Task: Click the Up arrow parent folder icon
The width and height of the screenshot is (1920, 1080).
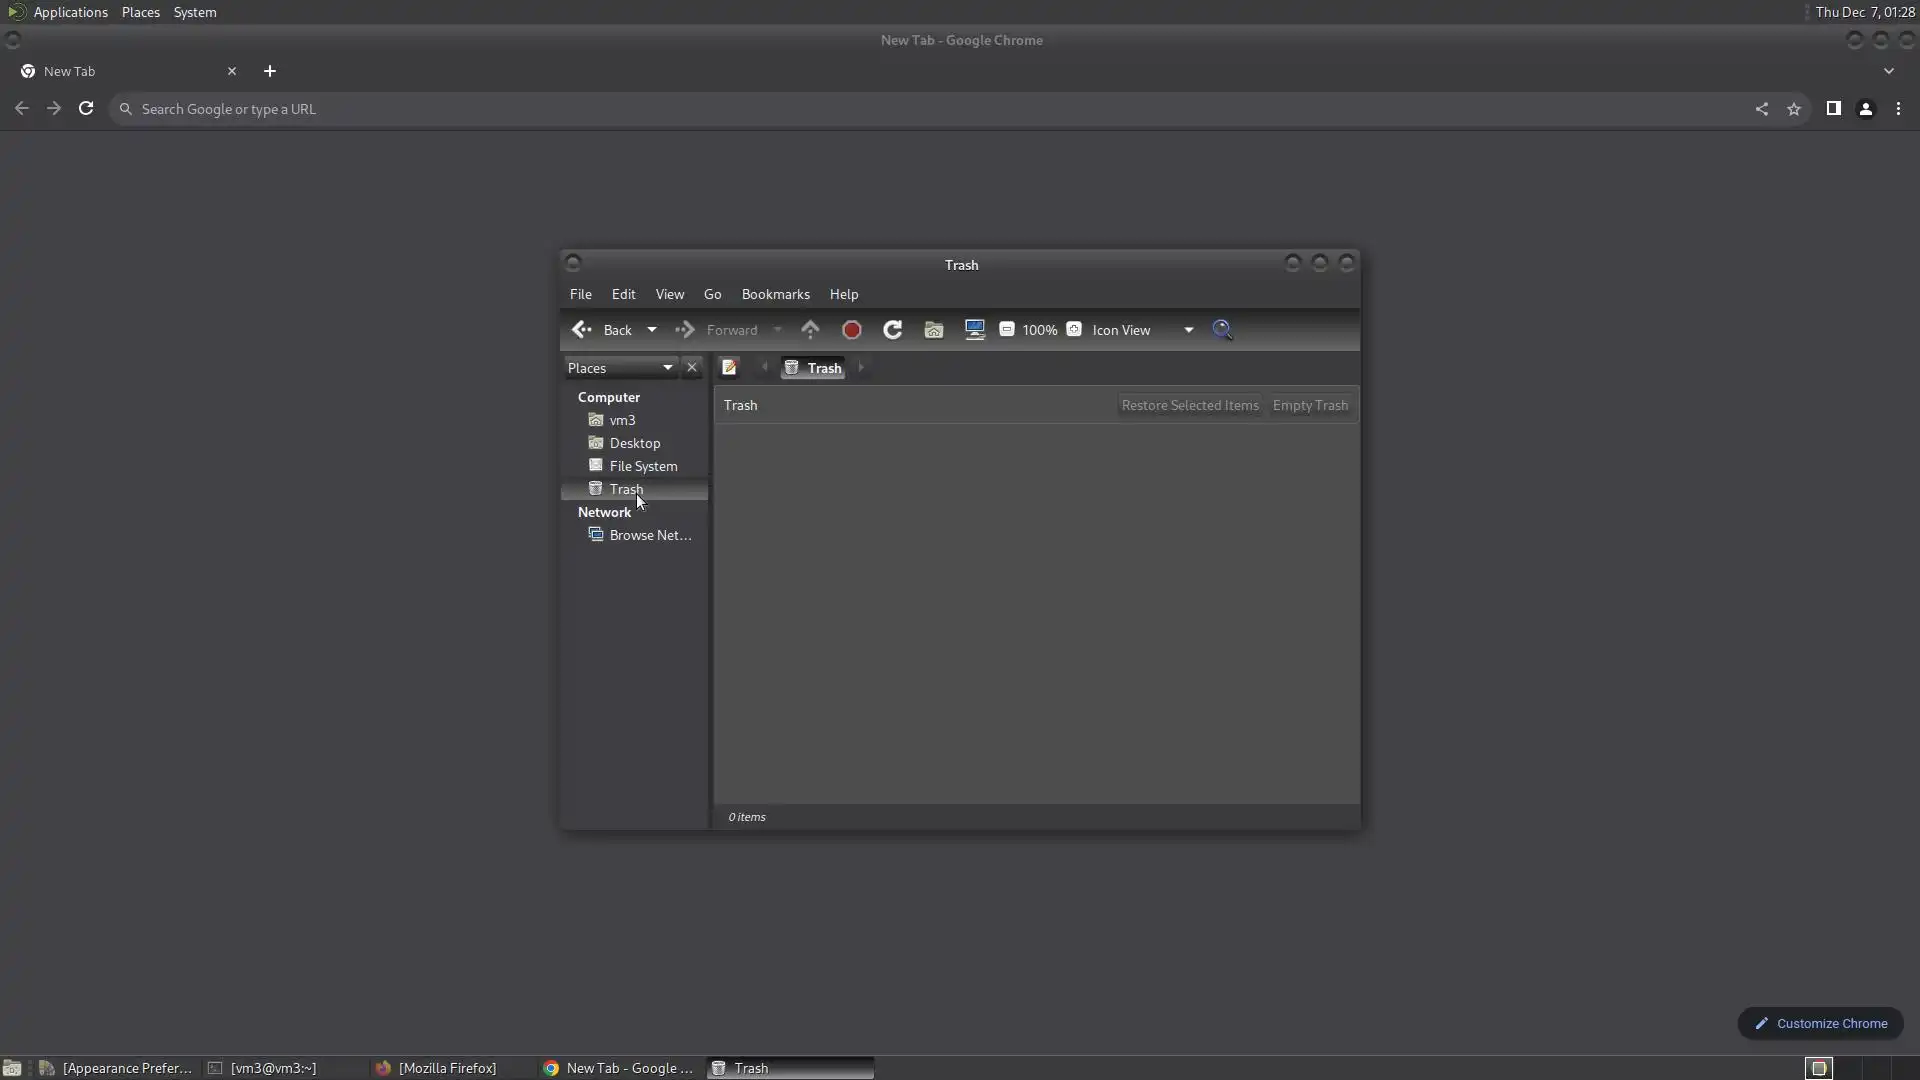Action: click(810, 330)
